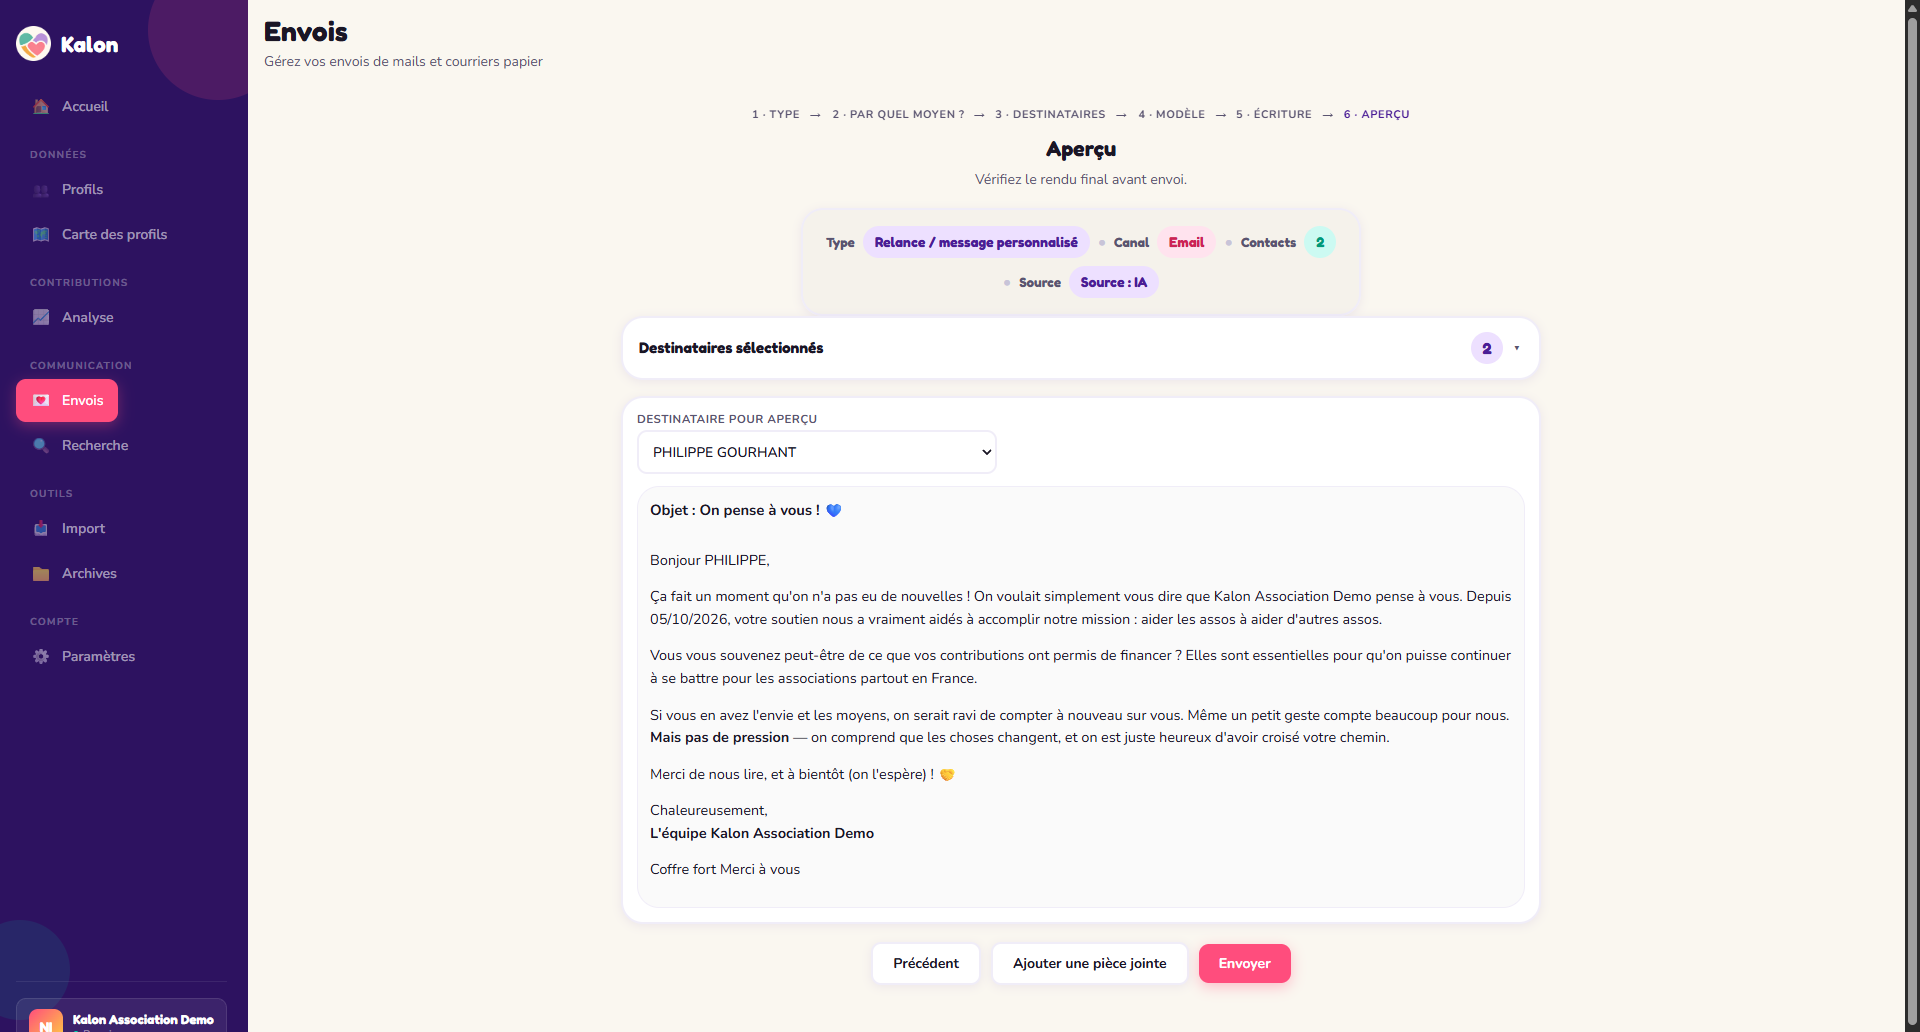The height and width of the screenshot is (1032, 1920).
Task: Click the Analyse chart icon
Action: tap(41, 317)
